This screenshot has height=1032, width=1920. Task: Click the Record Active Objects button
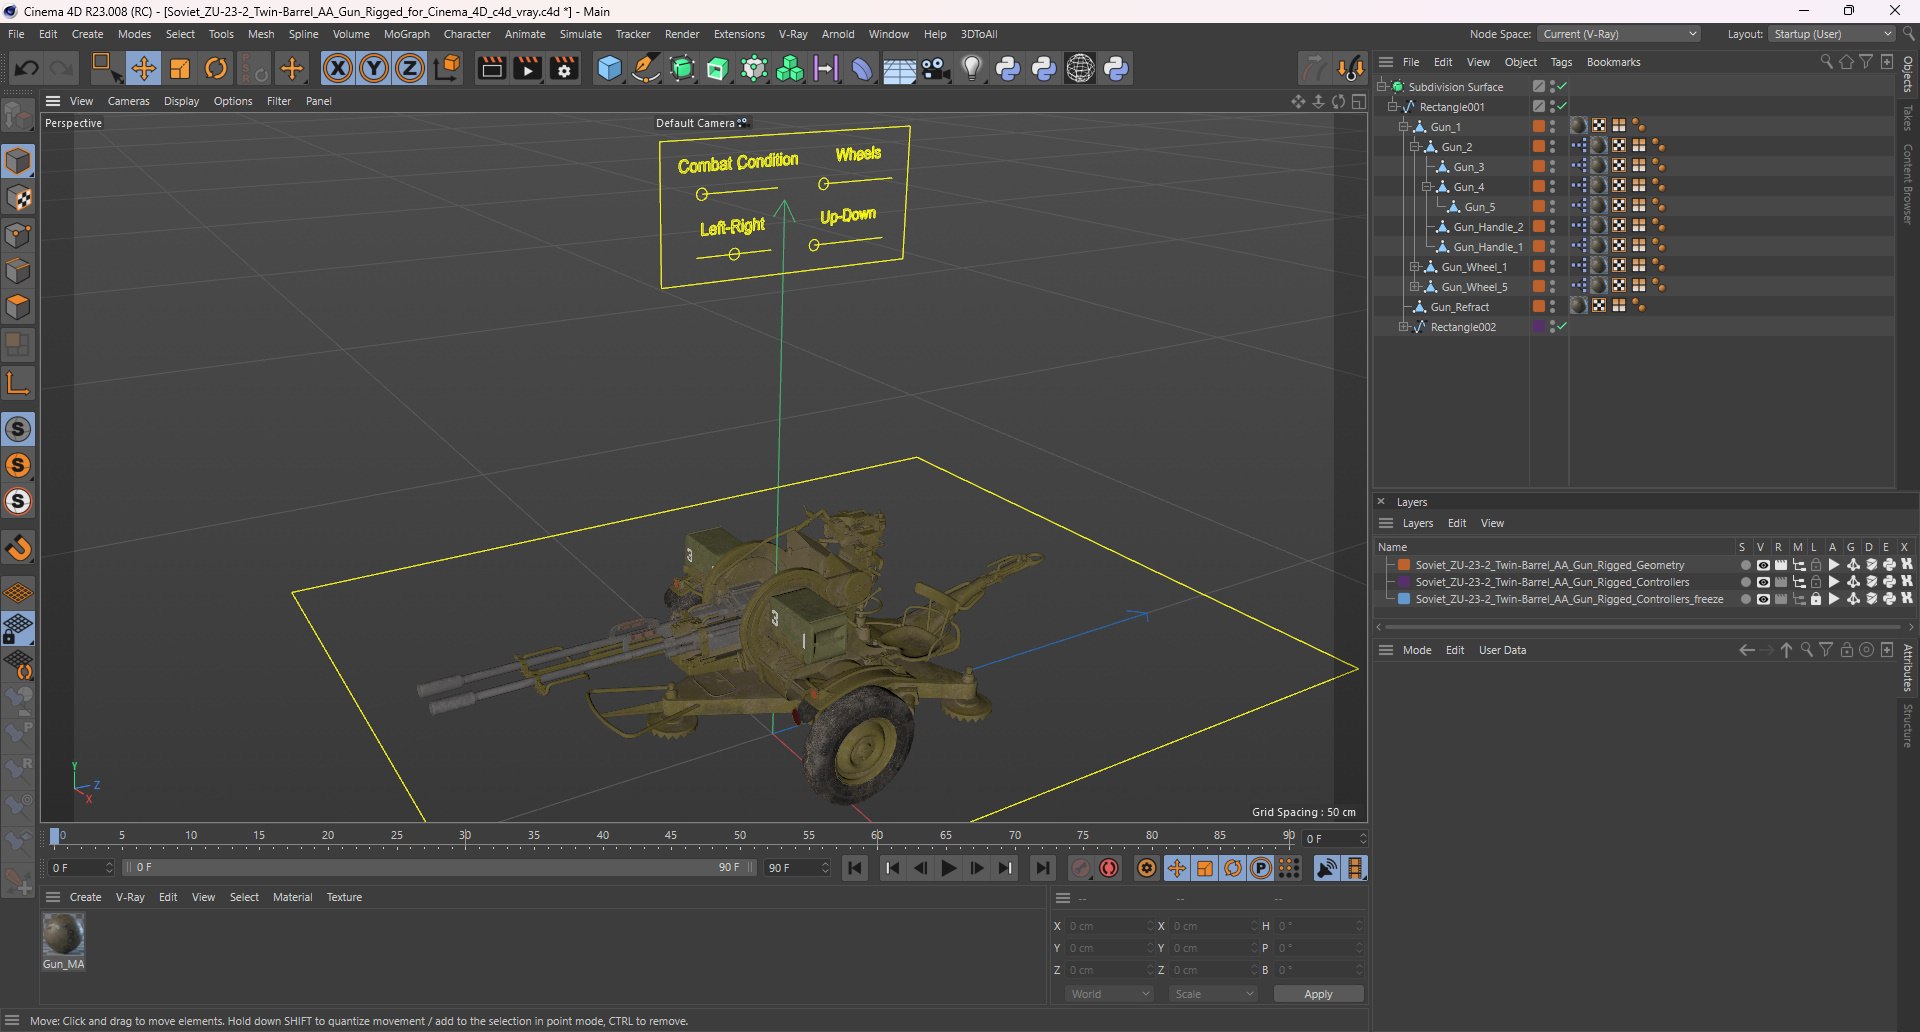1081,868
